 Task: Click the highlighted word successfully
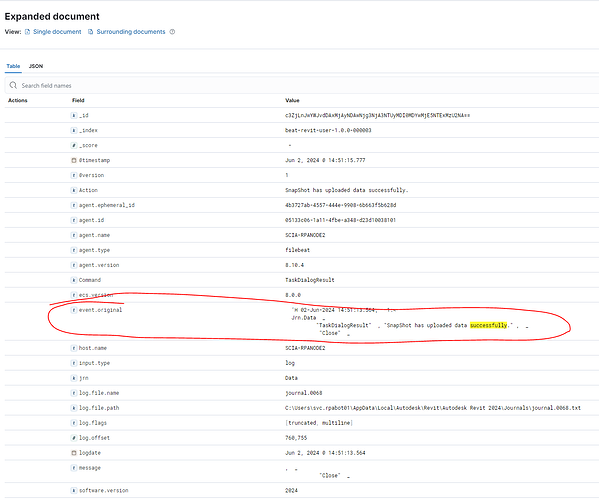pyautogui.click(x=489, y=325)
